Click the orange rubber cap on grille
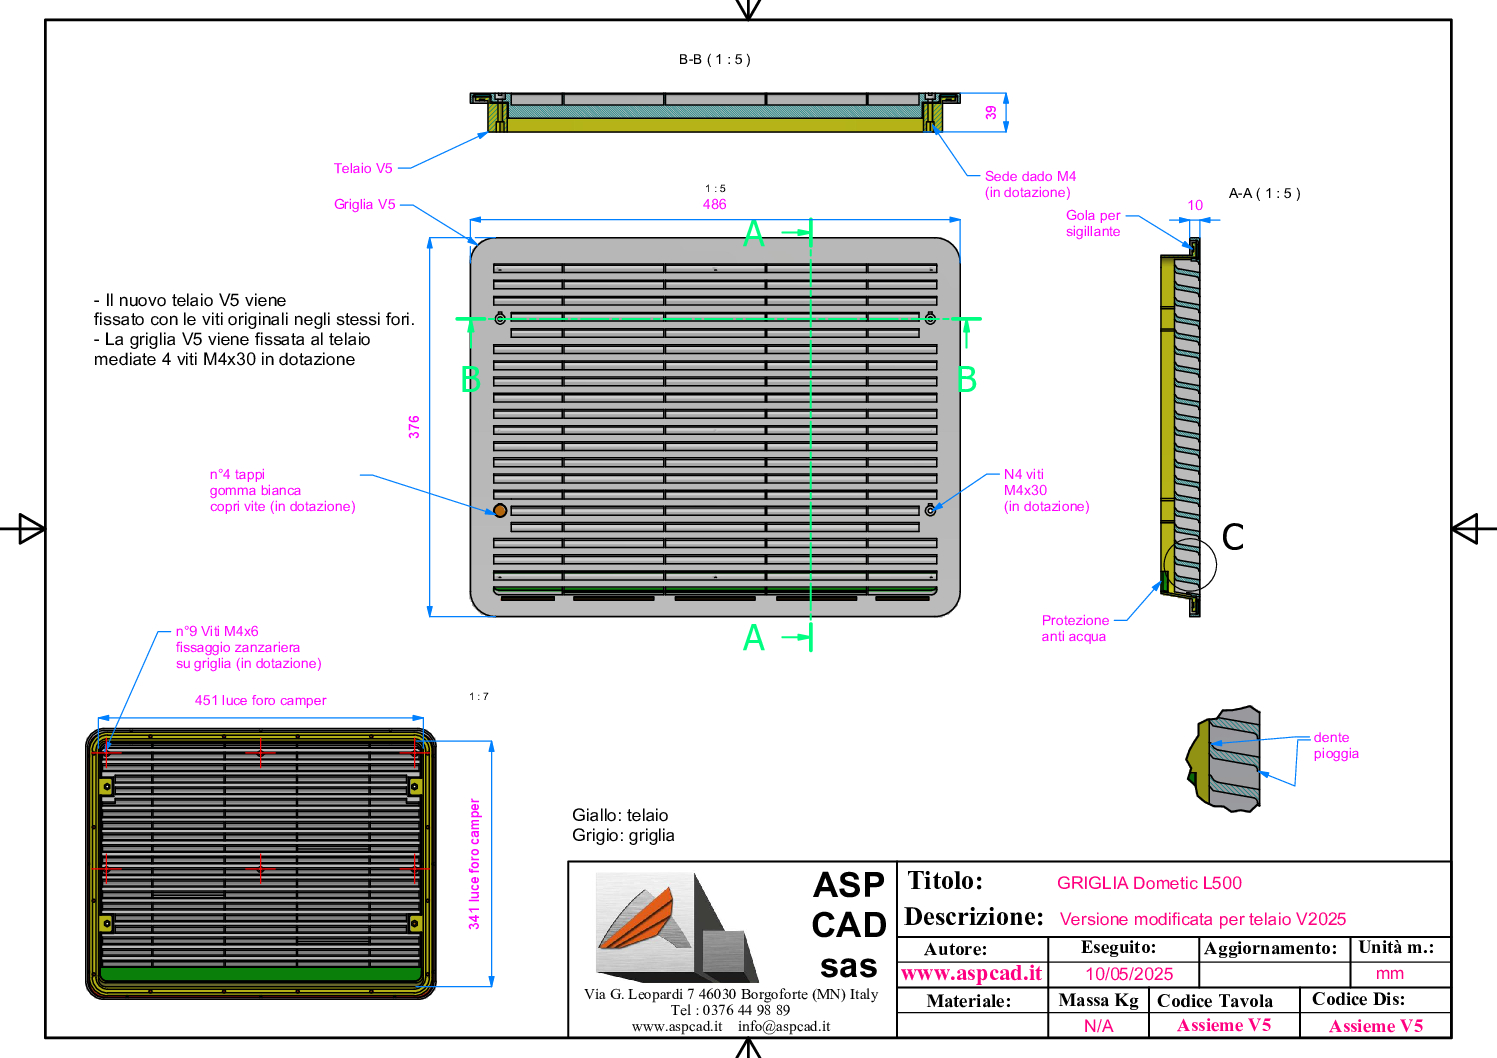 [x=500, y=510]
